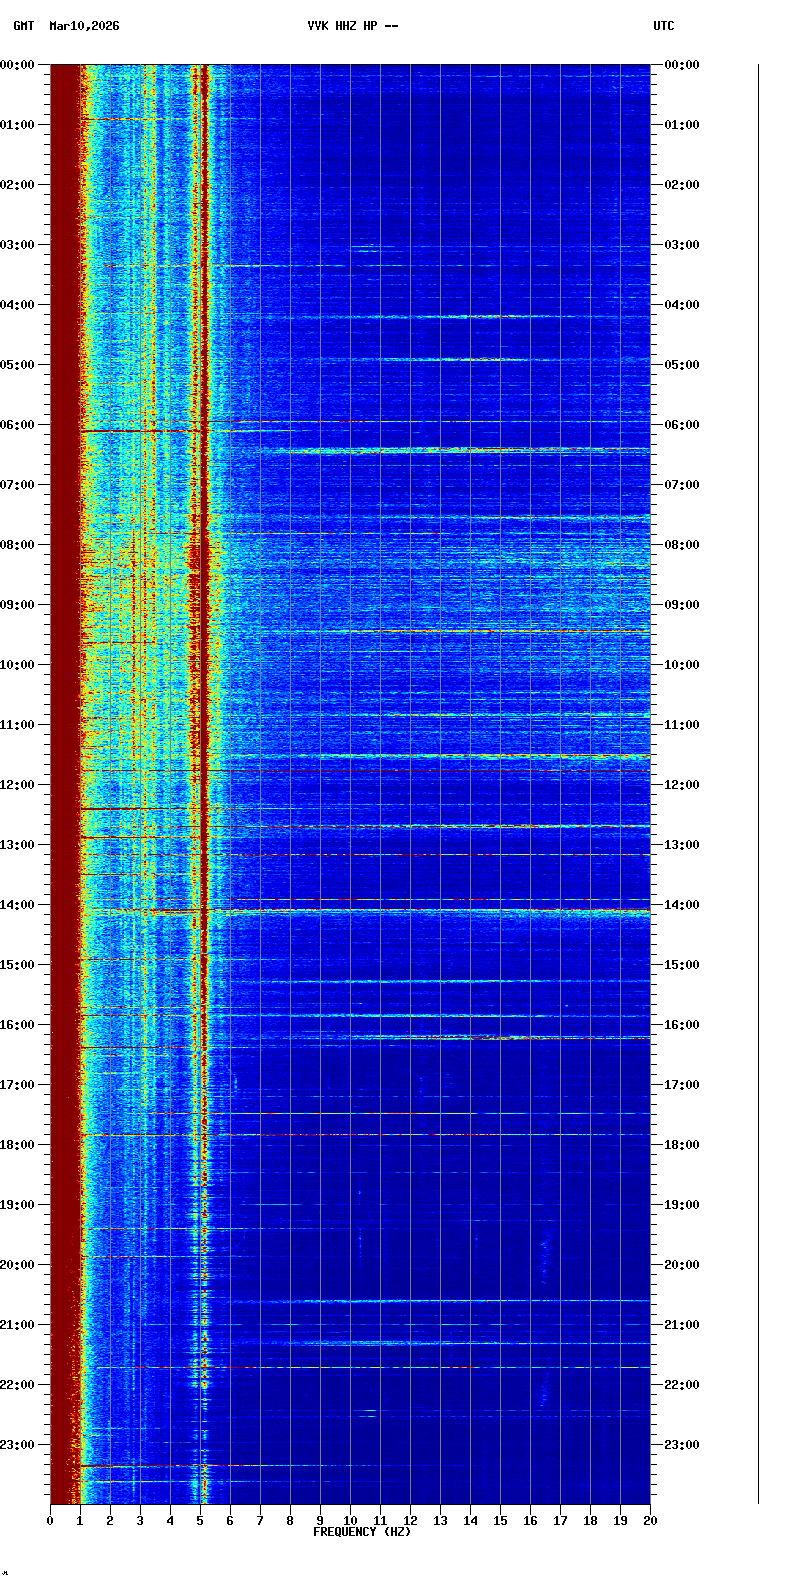Click the 00:00 label on right axis

682,65
